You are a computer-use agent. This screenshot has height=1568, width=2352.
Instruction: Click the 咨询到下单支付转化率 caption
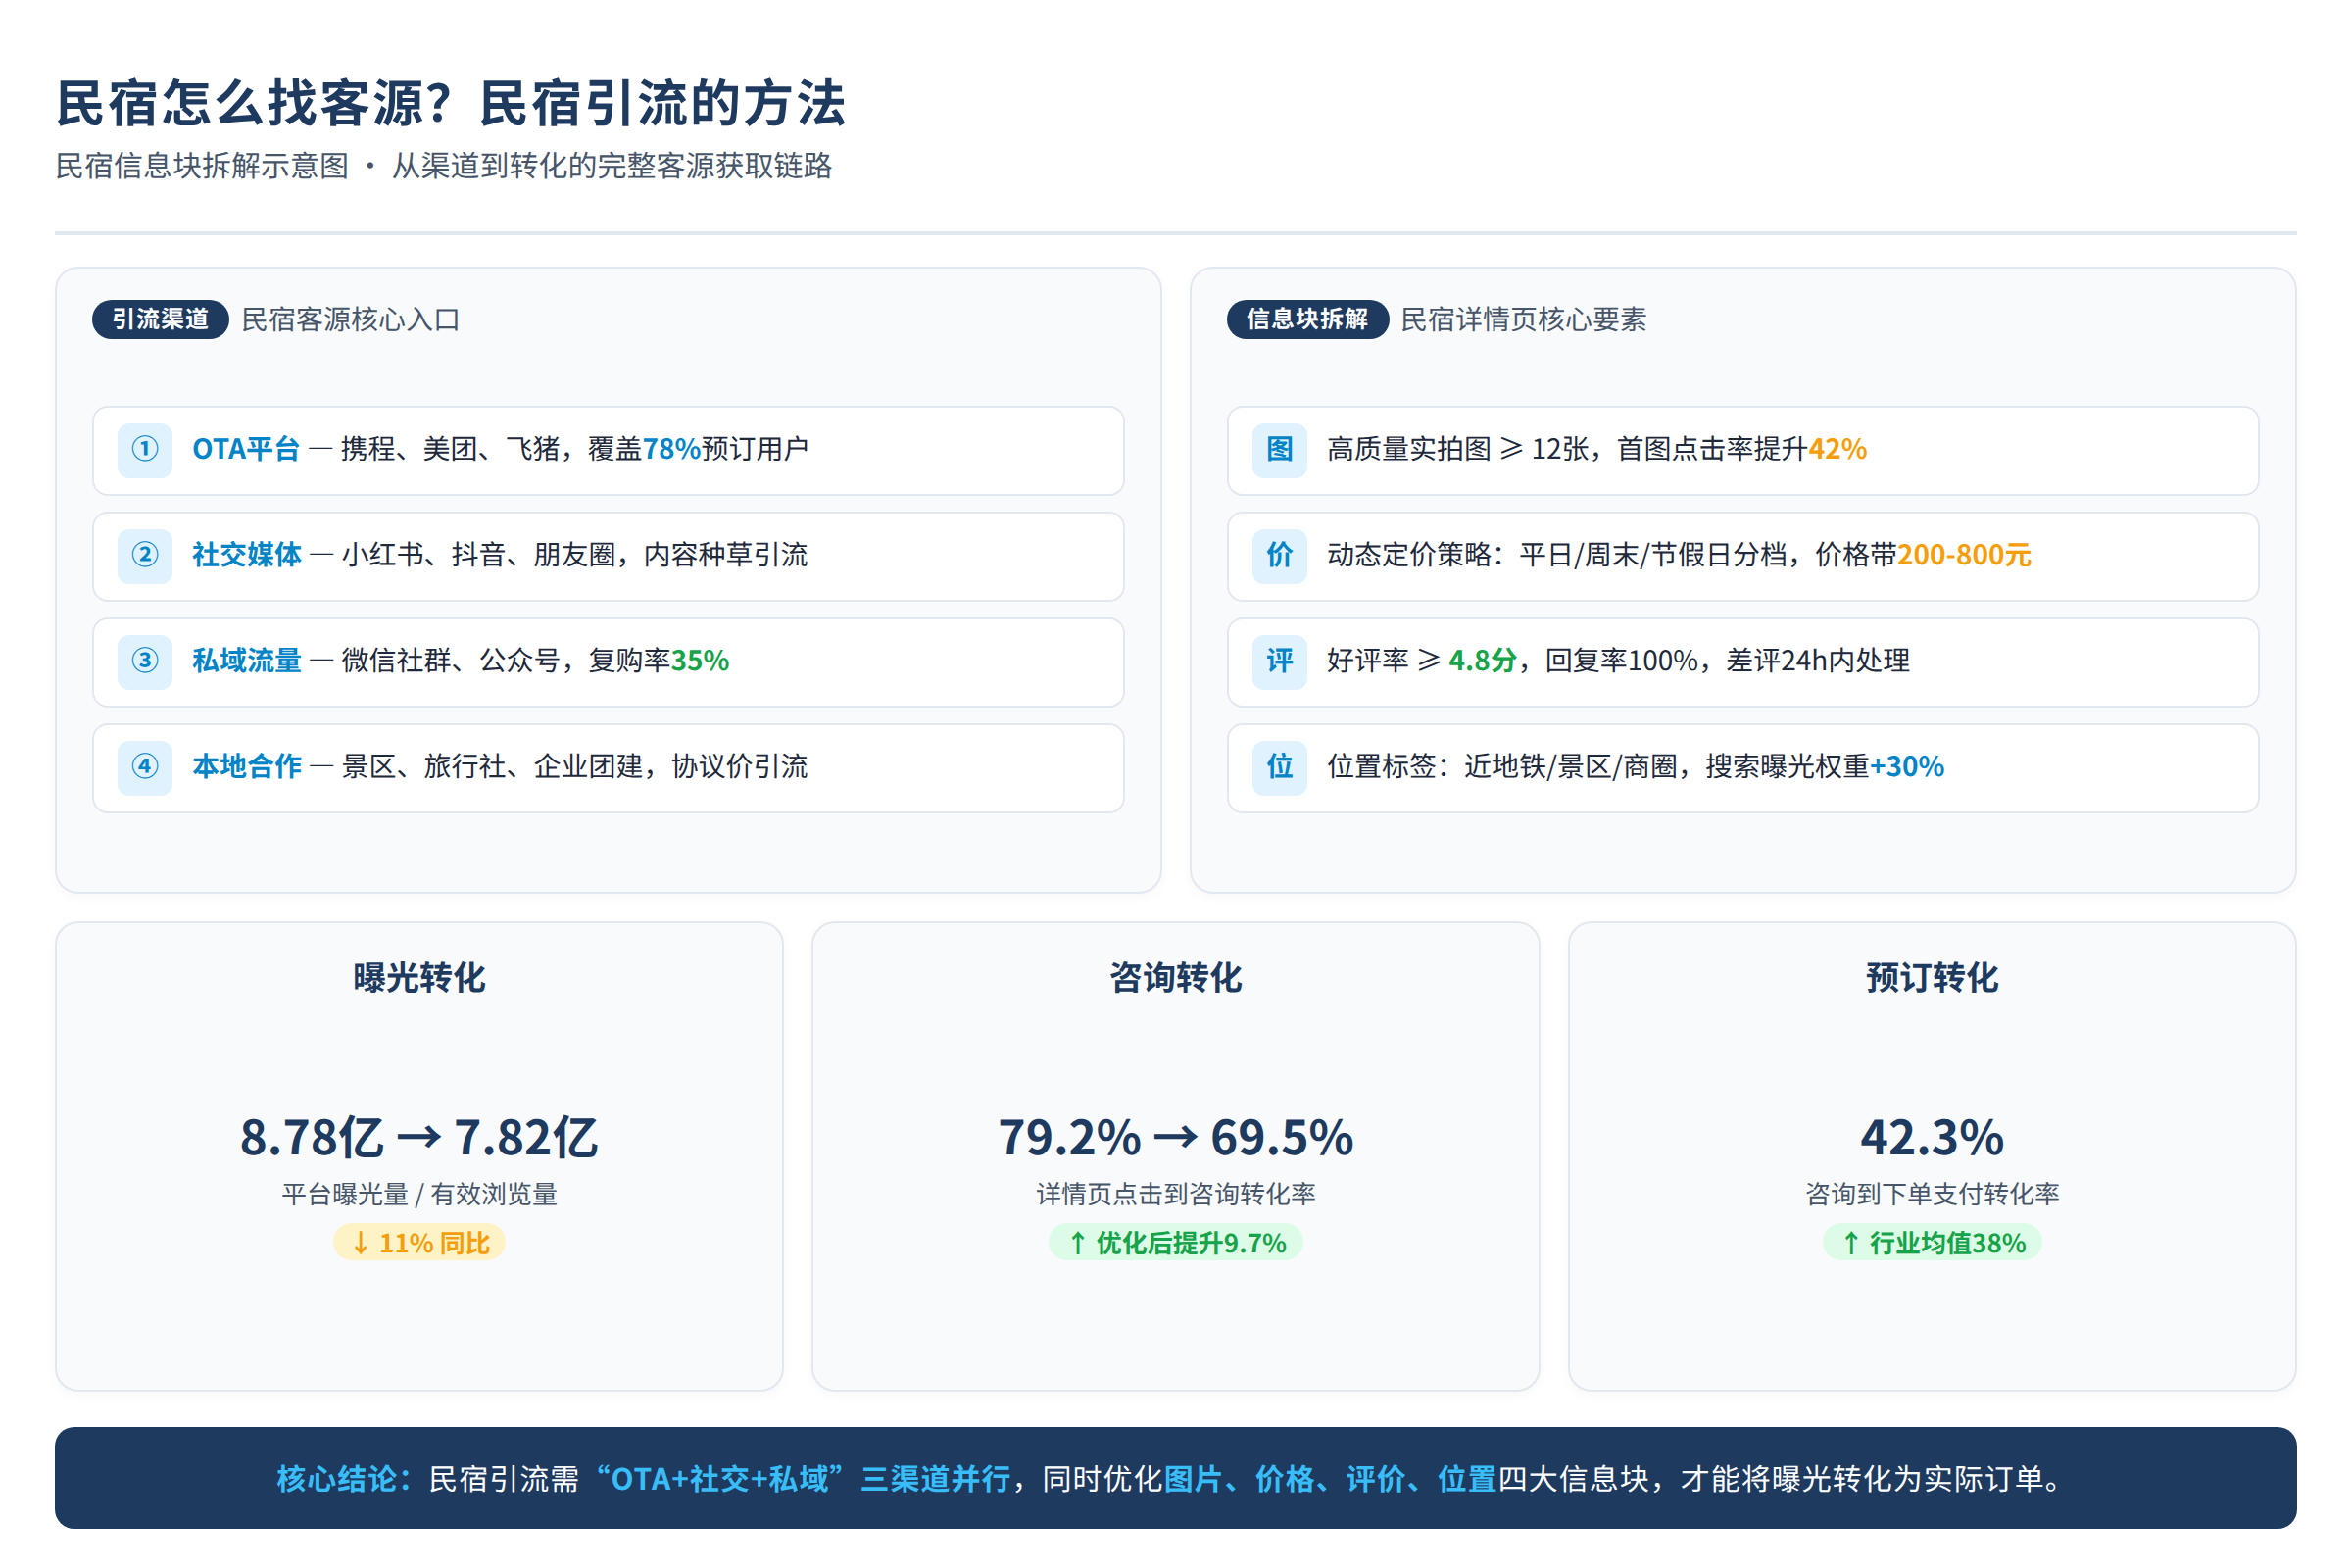[x=1932, y=1194]
